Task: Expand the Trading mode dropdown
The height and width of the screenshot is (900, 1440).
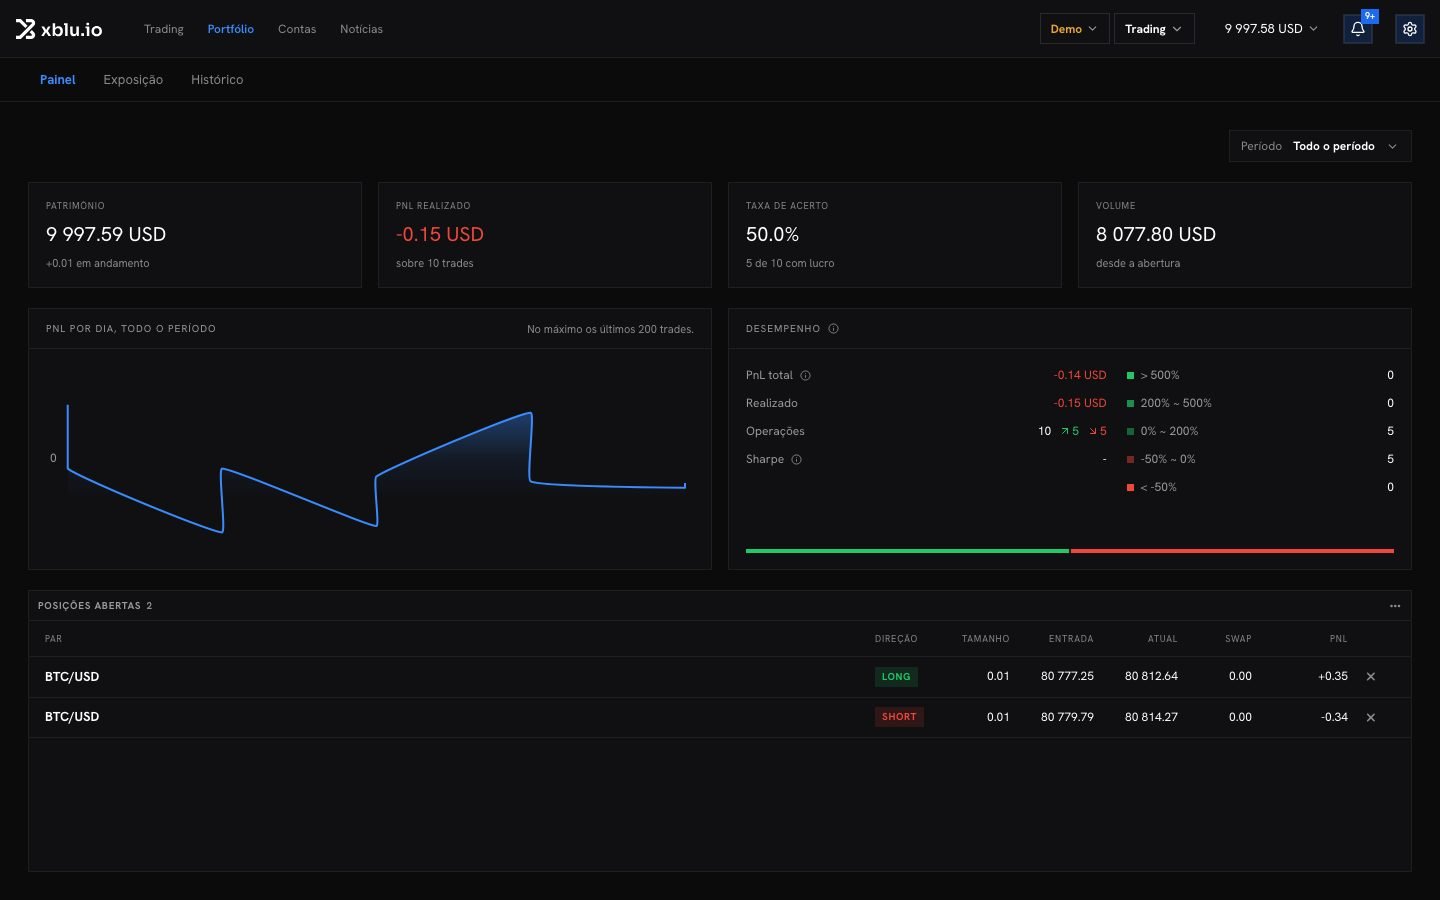Action: click(x=1153, y=29)
